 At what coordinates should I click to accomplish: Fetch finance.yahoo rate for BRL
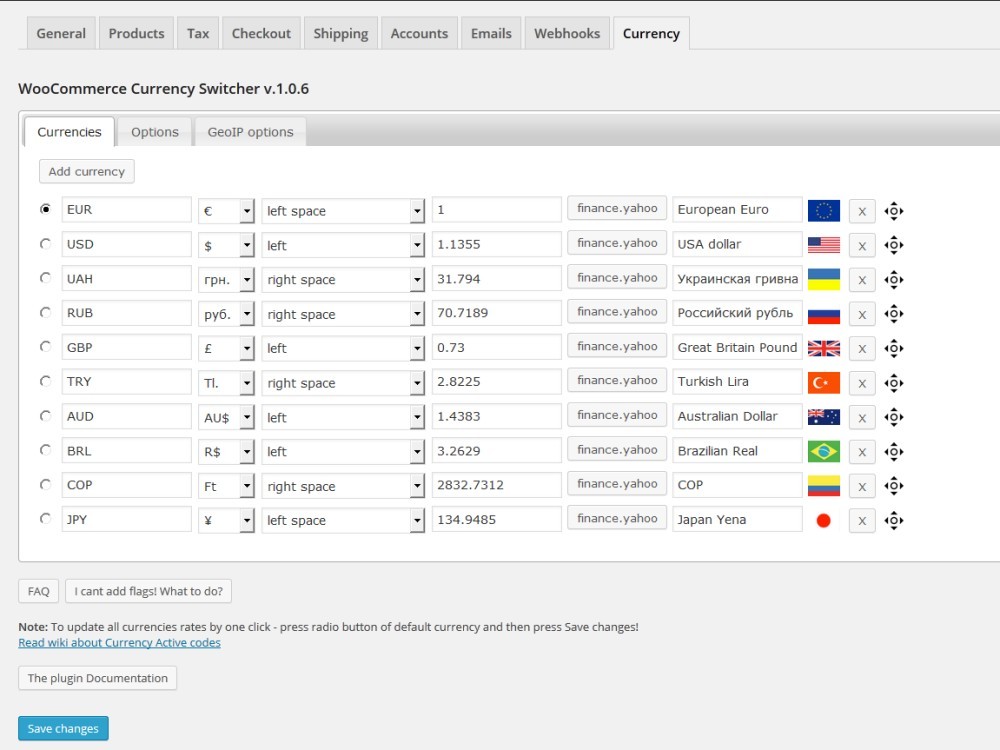click(x=617, y=450)
